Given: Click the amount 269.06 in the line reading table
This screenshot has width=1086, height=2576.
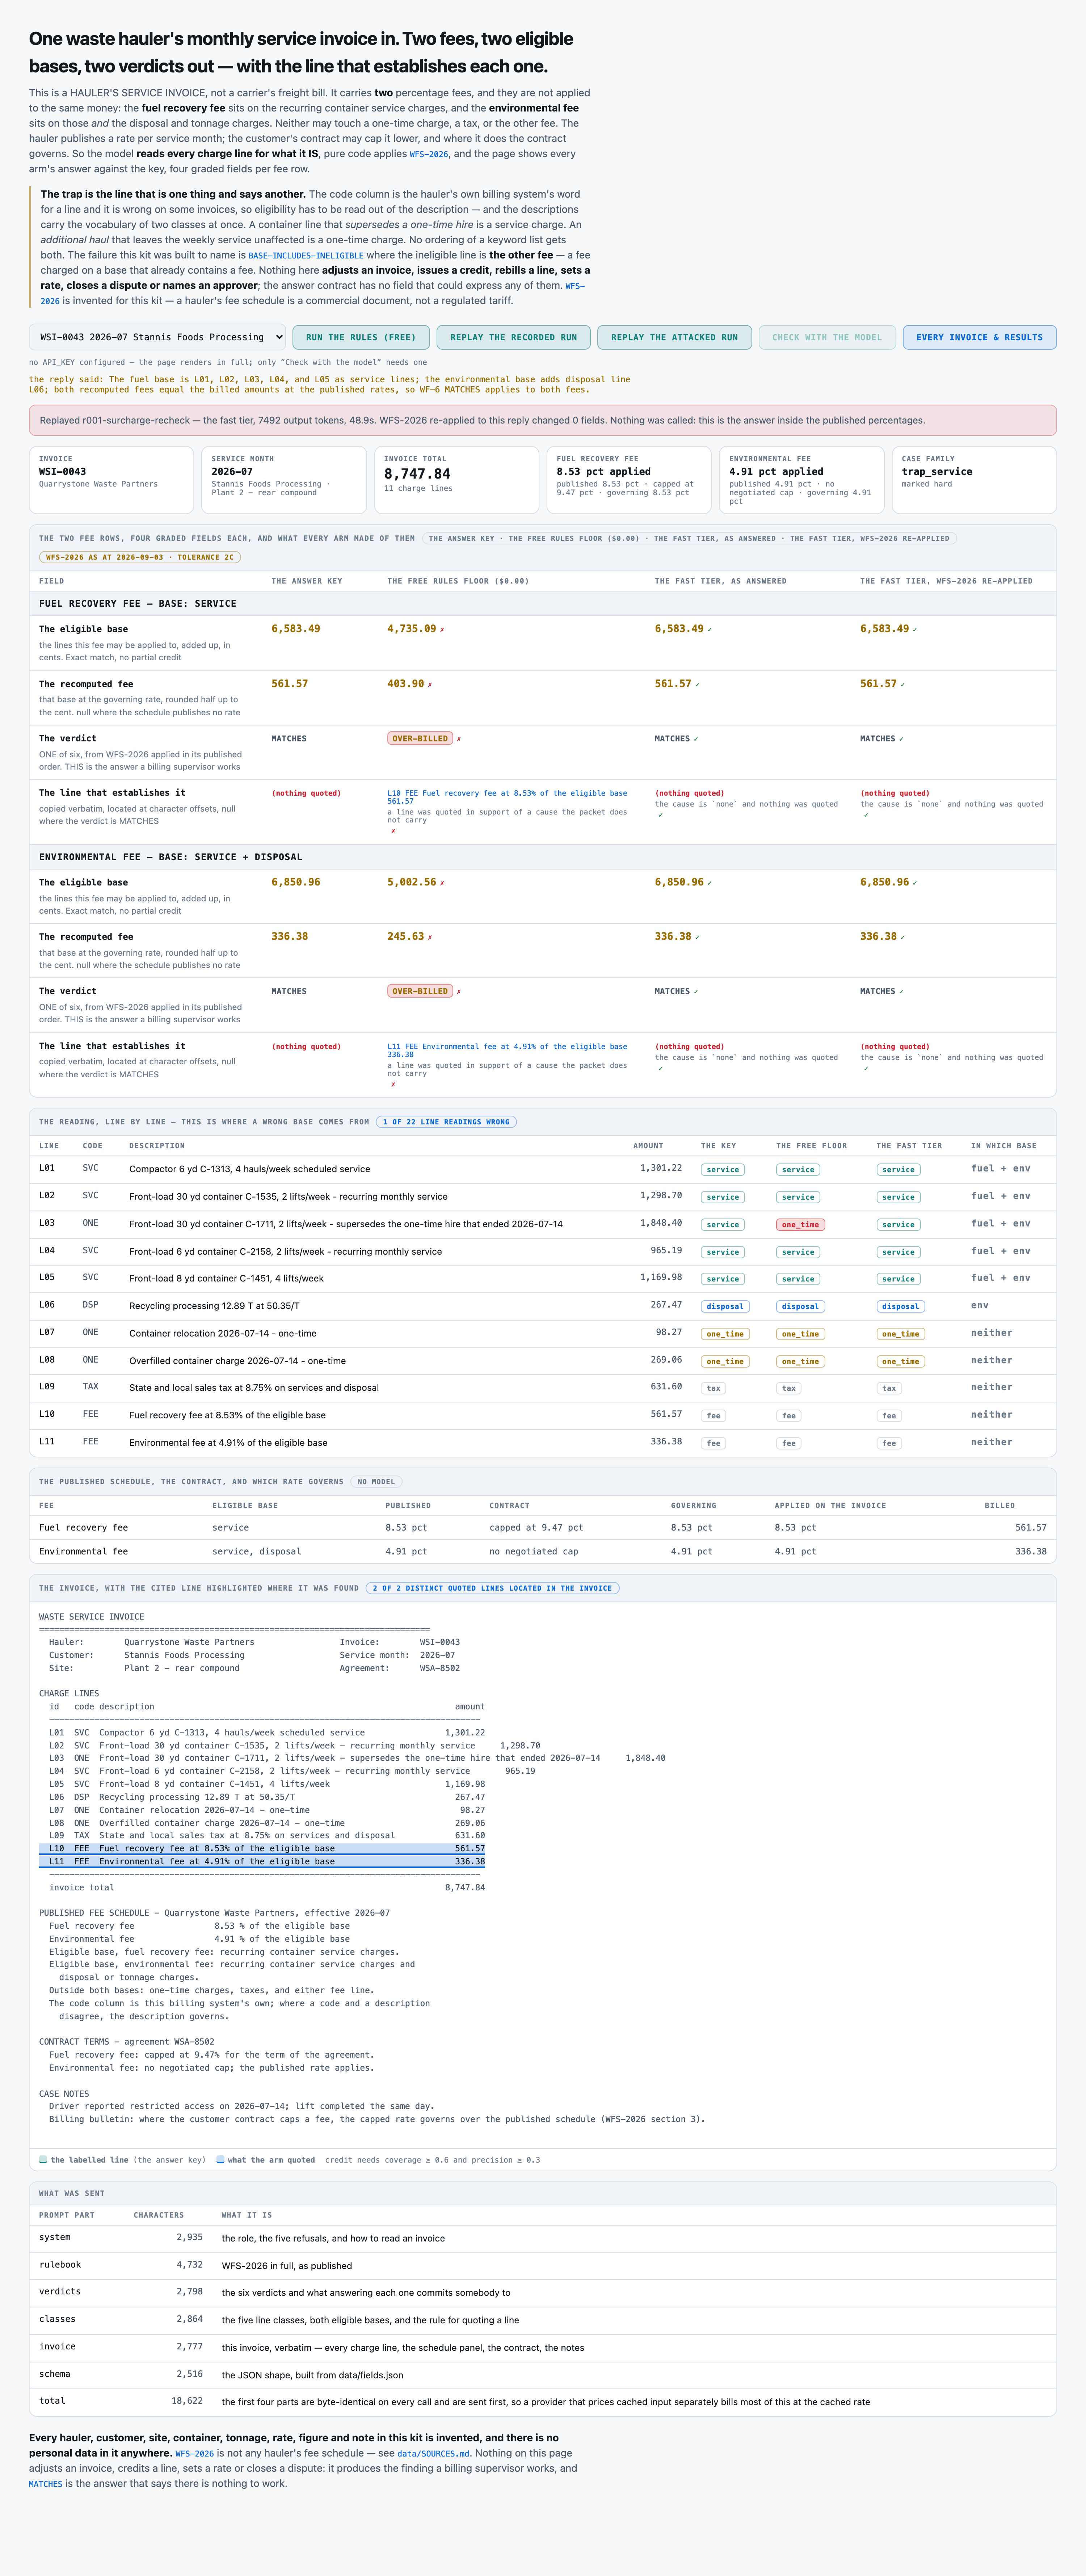Looking at the screenshot, I should [x=666, y=1360].
